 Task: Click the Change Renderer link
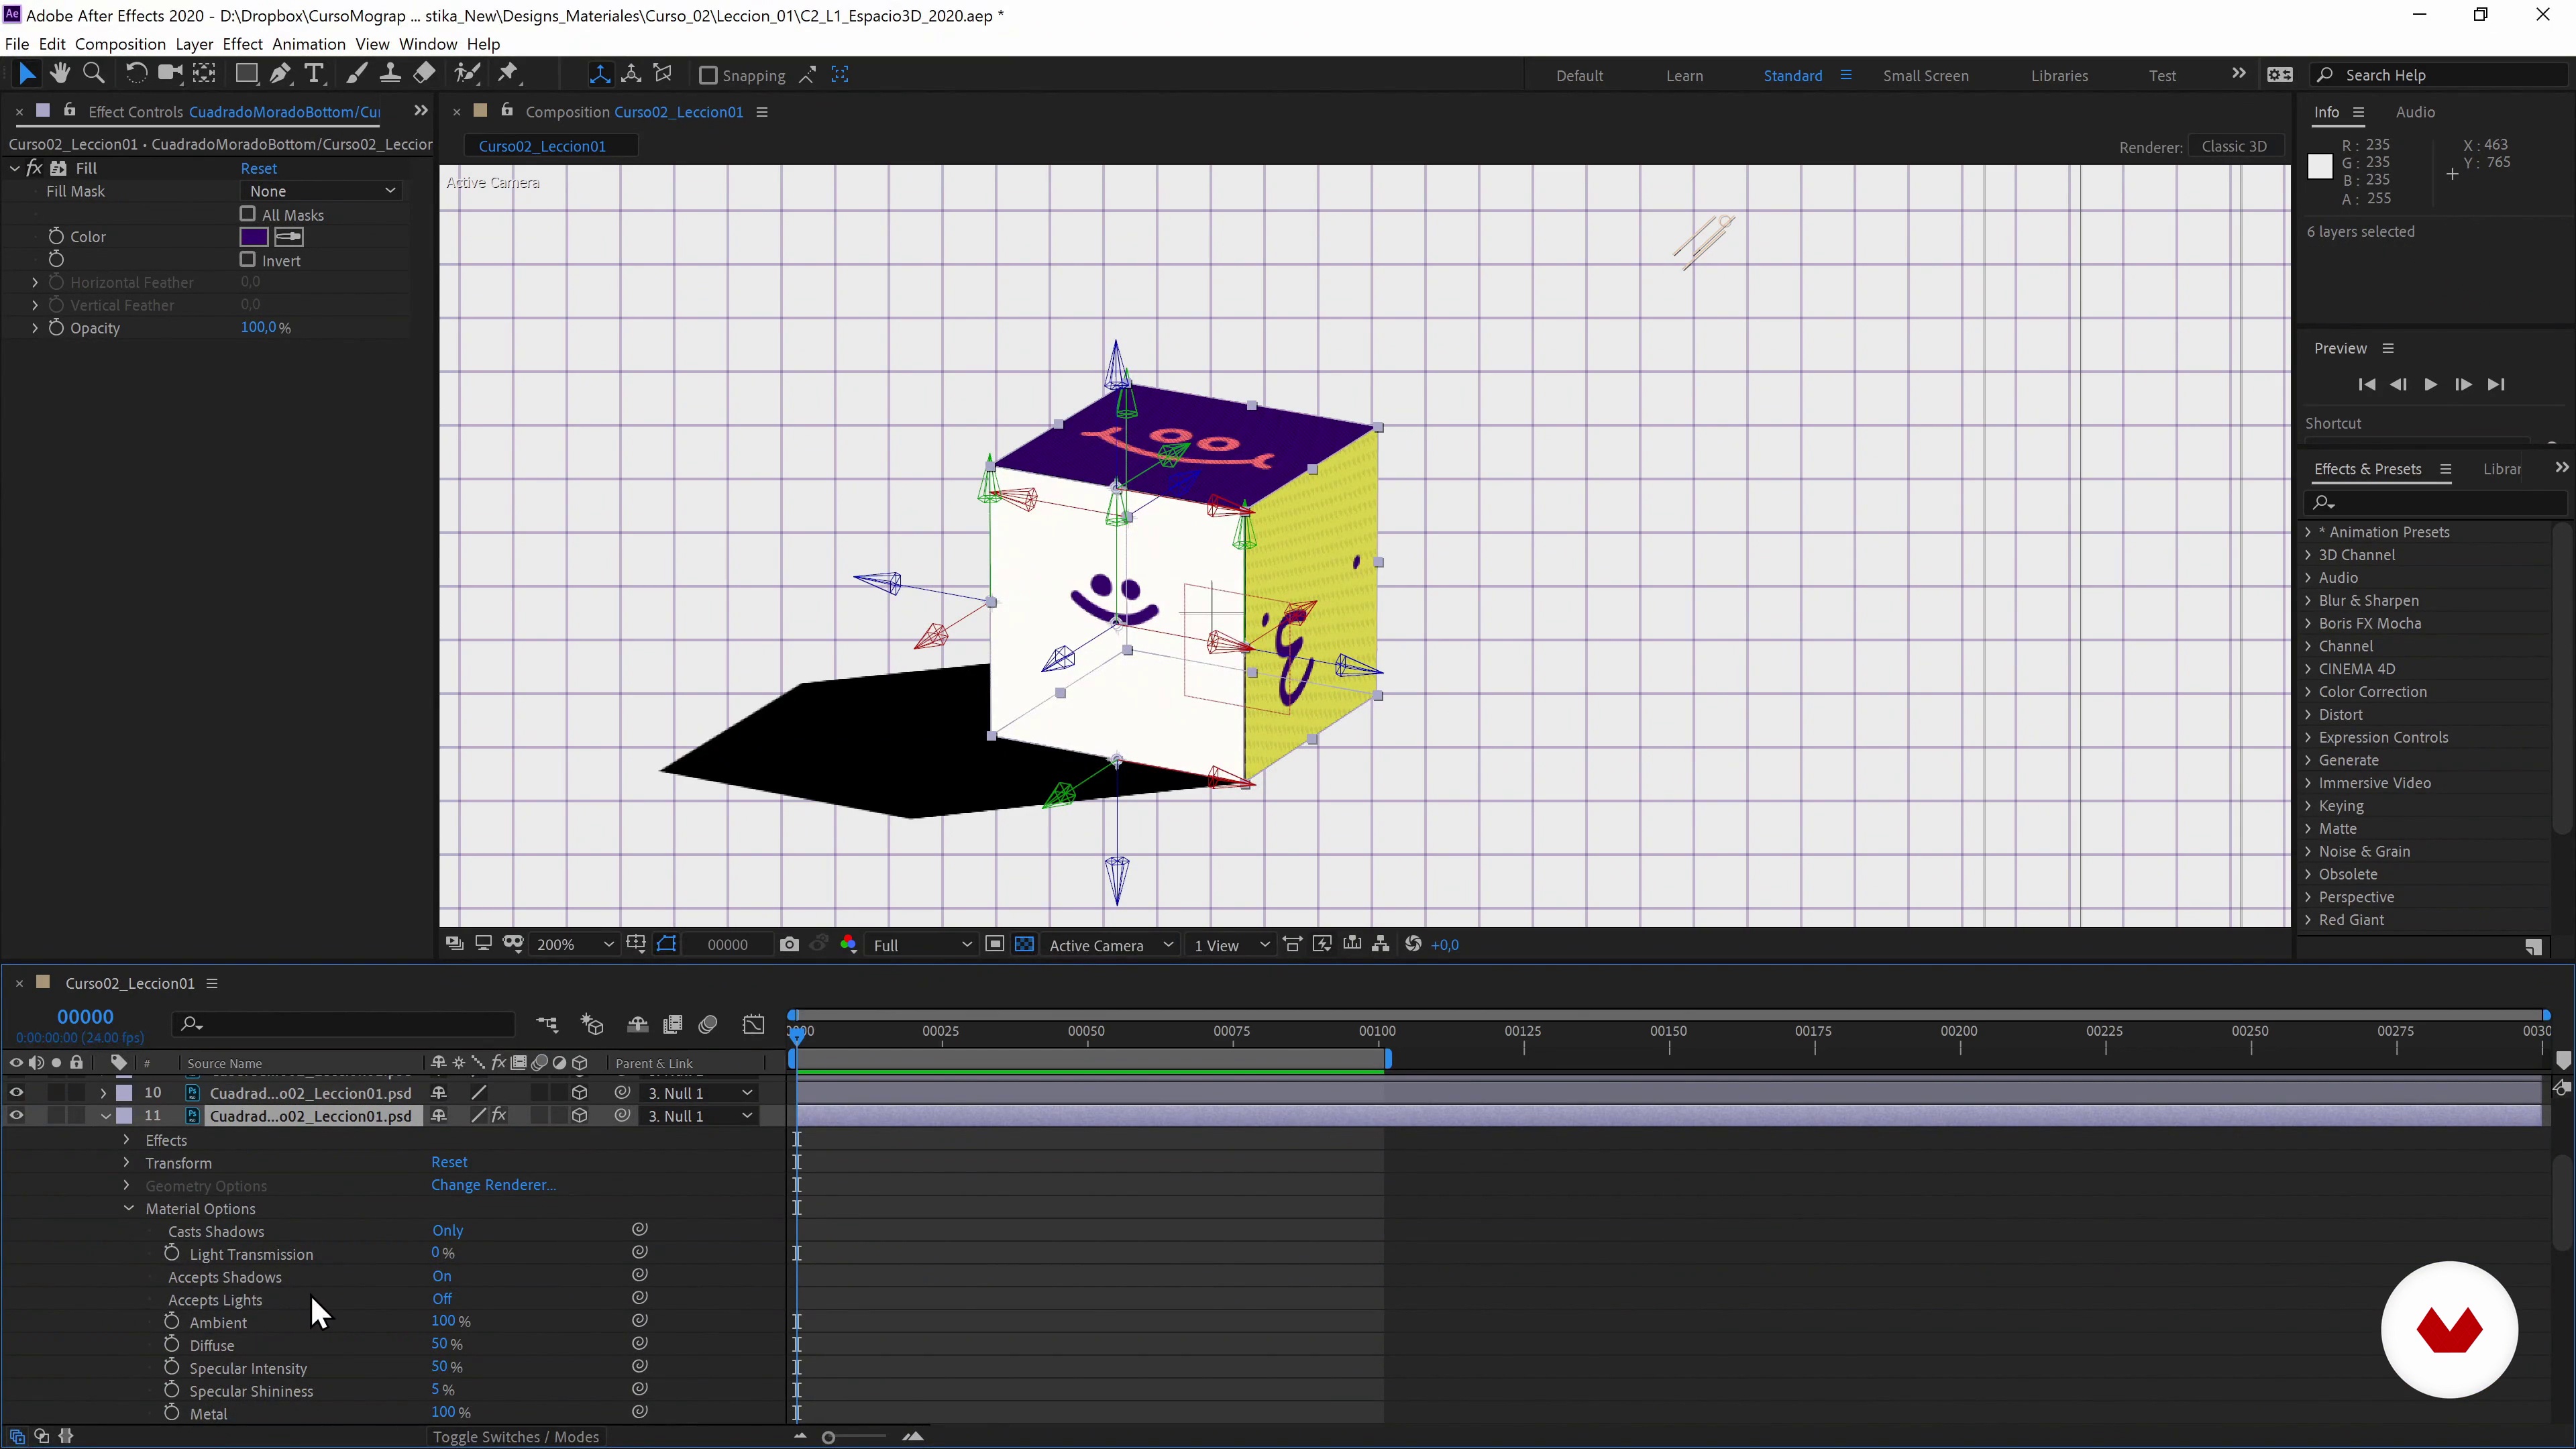[493, 1185]
